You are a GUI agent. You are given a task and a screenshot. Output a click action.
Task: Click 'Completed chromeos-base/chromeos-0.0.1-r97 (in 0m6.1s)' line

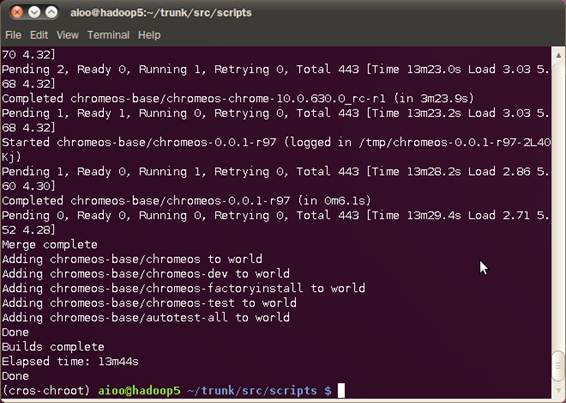187,200
